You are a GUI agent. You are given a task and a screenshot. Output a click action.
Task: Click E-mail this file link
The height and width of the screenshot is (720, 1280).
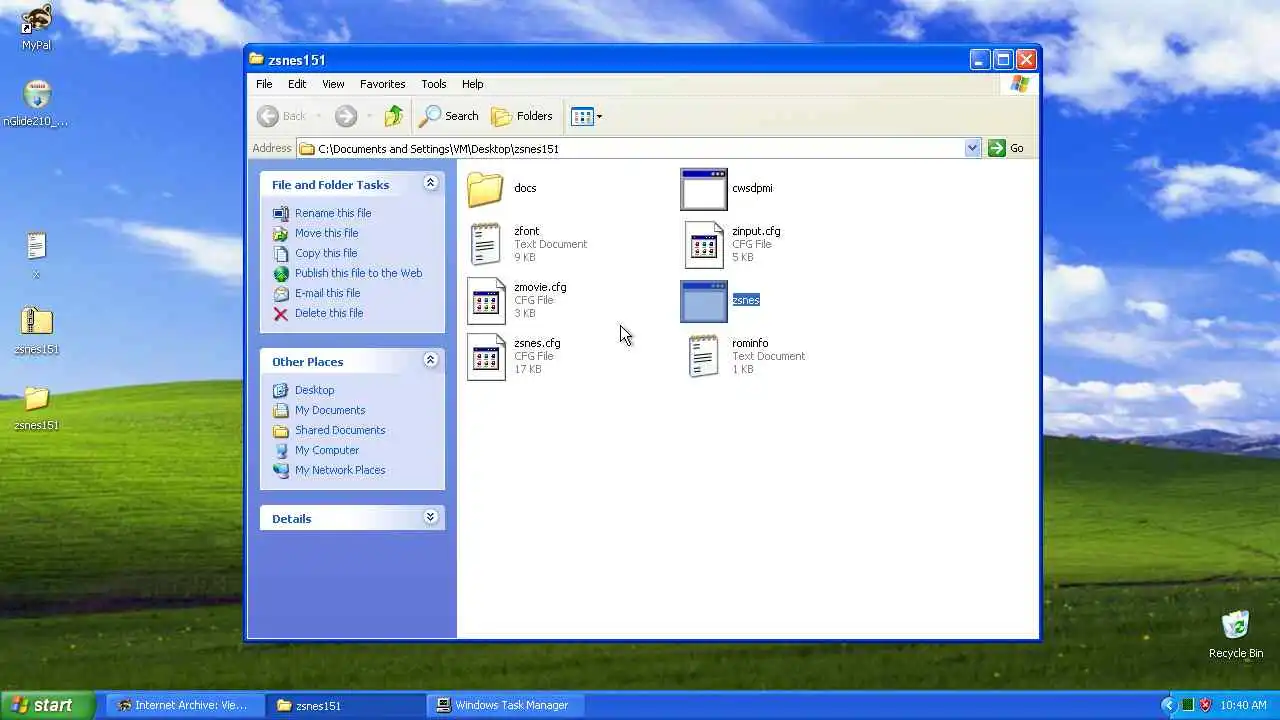coord(327,293)
